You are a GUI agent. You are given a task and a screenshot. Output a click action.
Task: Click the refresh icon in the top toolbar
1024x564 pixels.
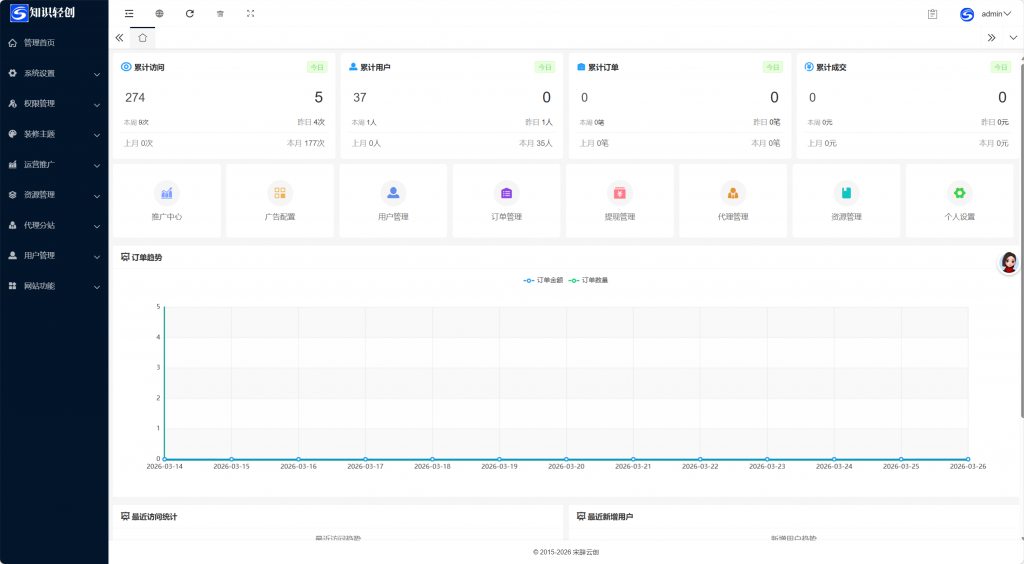[x=190, y=14]
